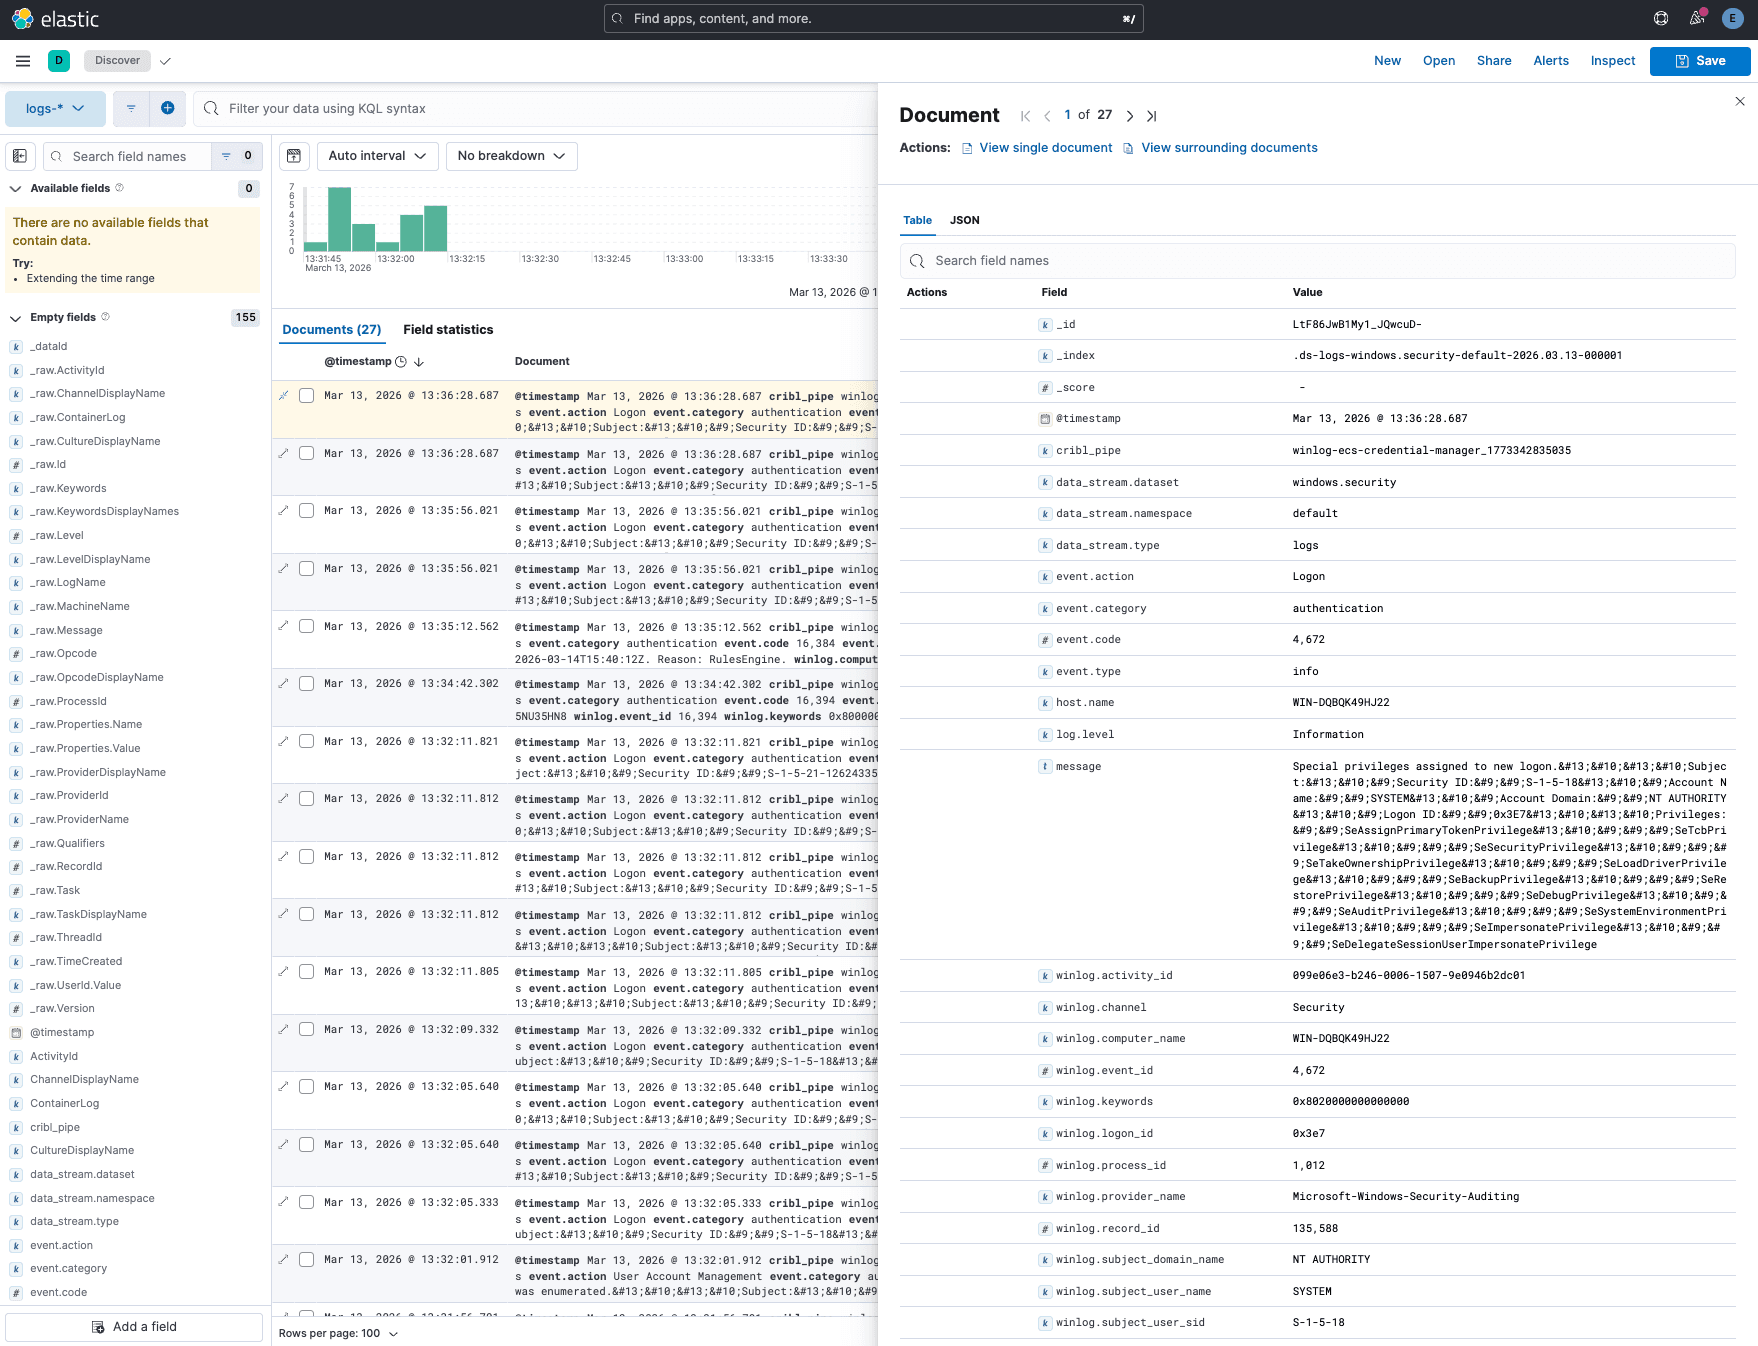Open the Field statistics tab
This screenshot has width=1758, height=1346.
coord(448,329)
